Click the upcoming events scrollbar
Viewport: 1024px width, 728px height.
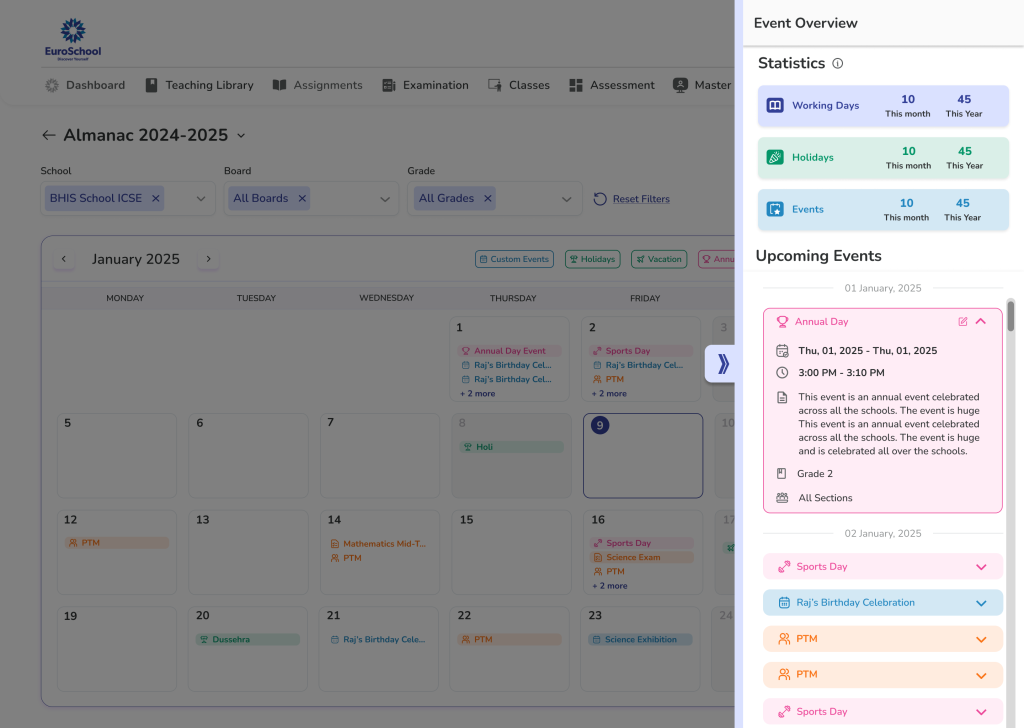point(1010,316)
